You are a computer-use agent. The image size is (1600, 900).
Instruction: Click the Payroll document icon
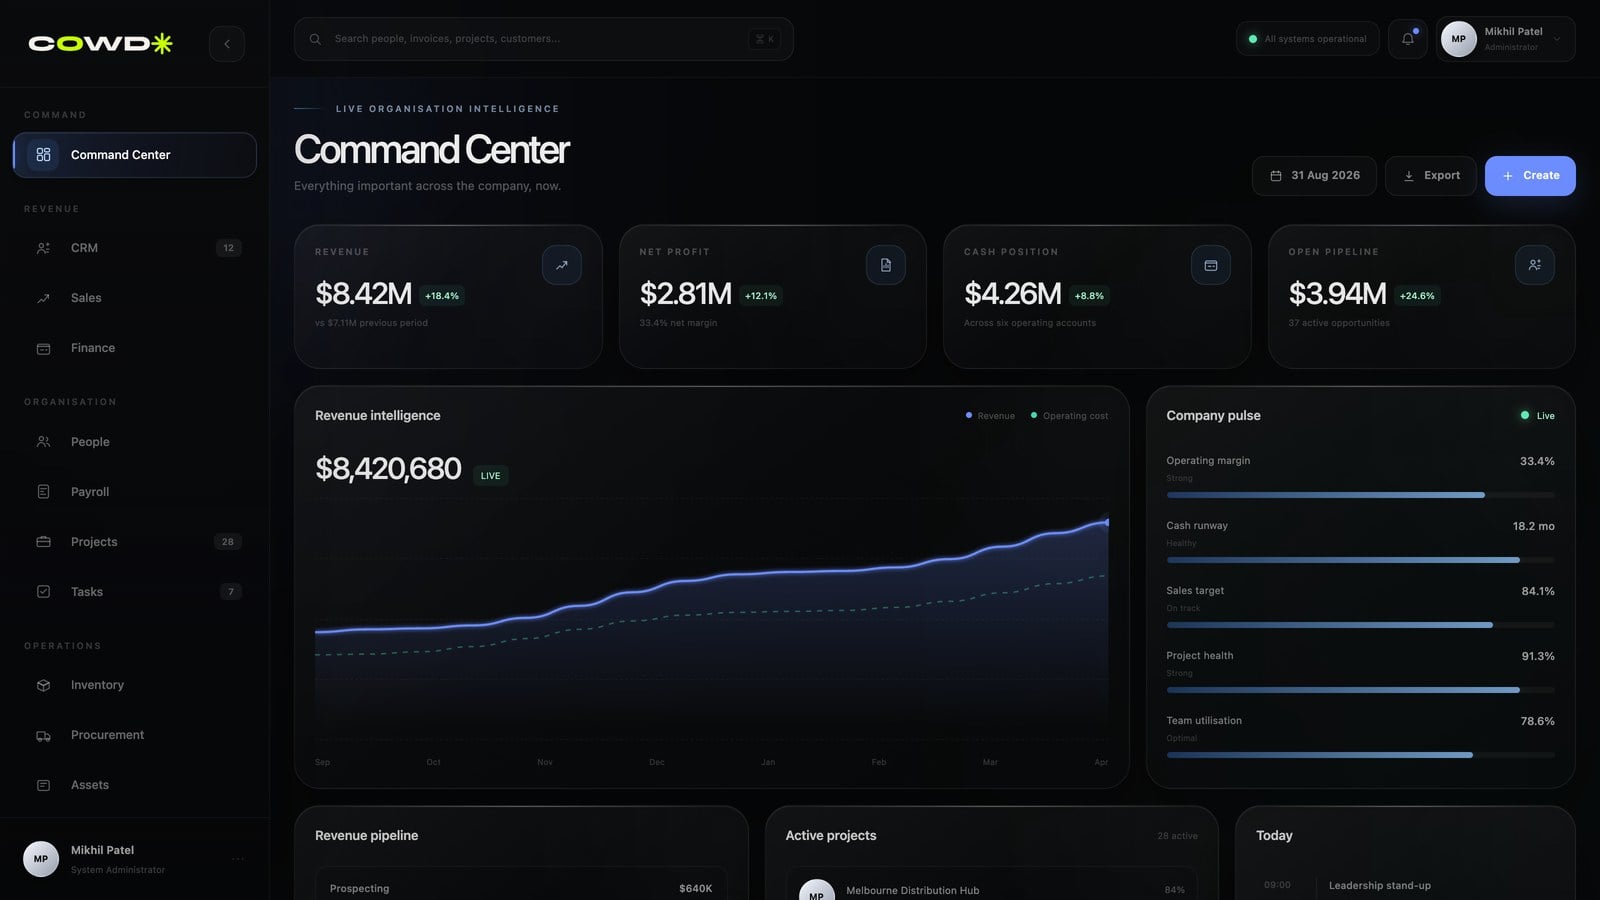(43, 492)
